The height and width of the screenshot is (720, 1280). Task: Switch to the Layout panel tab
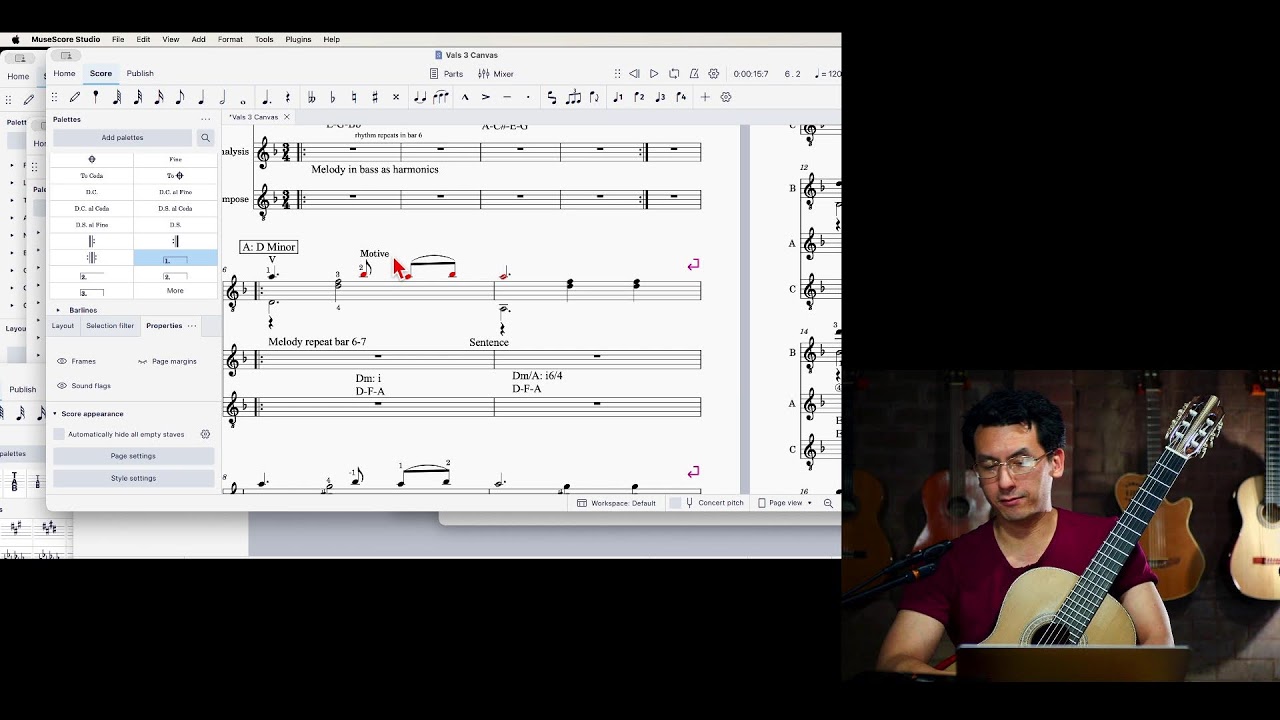tap(62, 325)
